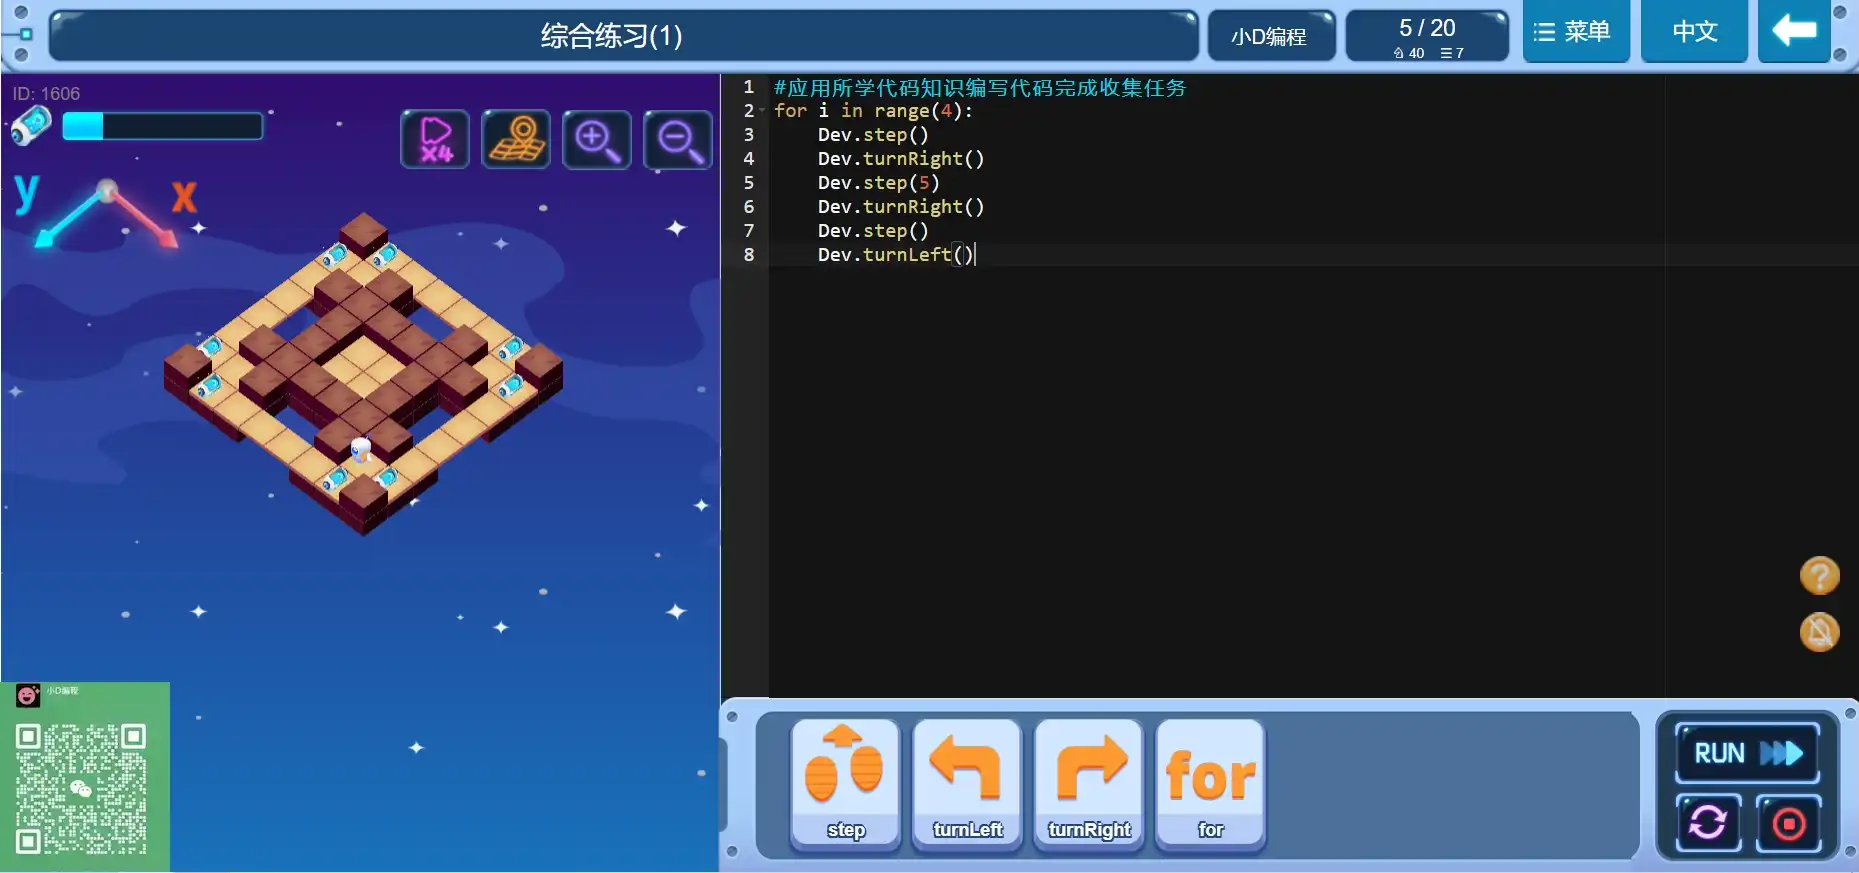The image size is (1859, 873).
Task: Switch language using 中文 button
Action: pyautogui.click(x=1694, y=32)
